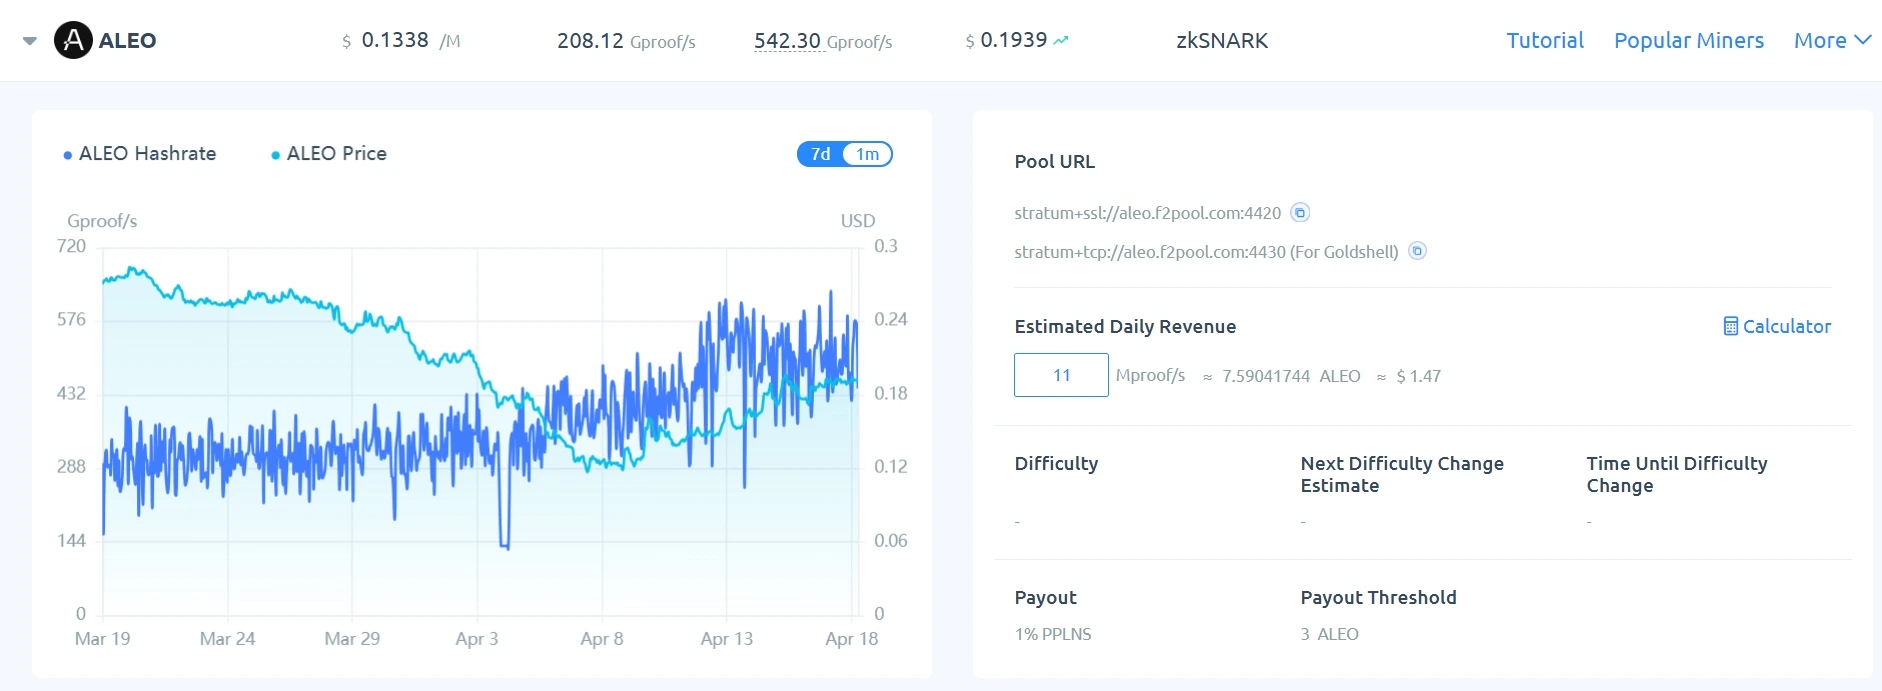
Task: Click the Next Difficulty Change Estimate heading
Action: (x=1402, y=475)
